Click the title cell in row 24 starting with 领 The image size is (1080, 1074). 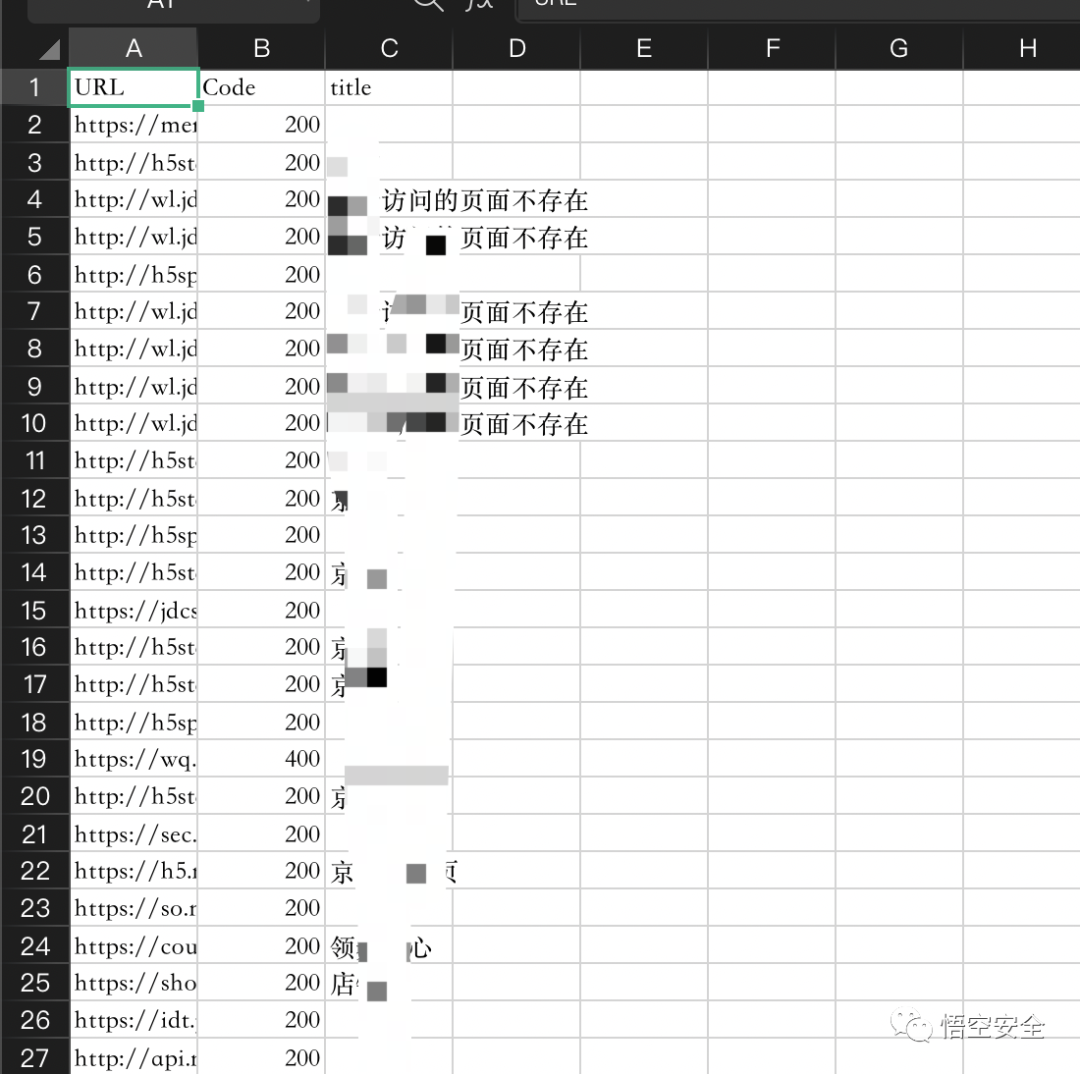pos(389,946)
